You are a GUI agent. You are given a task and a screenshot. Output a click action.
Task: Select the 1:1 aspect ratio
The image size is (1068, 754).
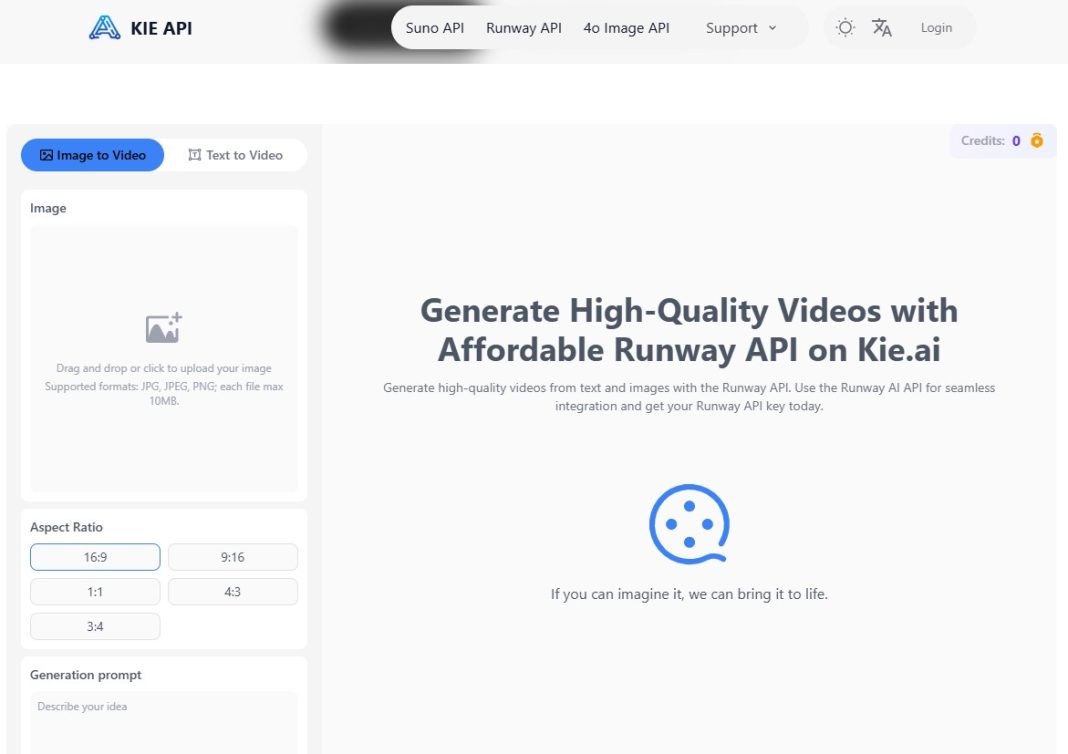(95, 591)
